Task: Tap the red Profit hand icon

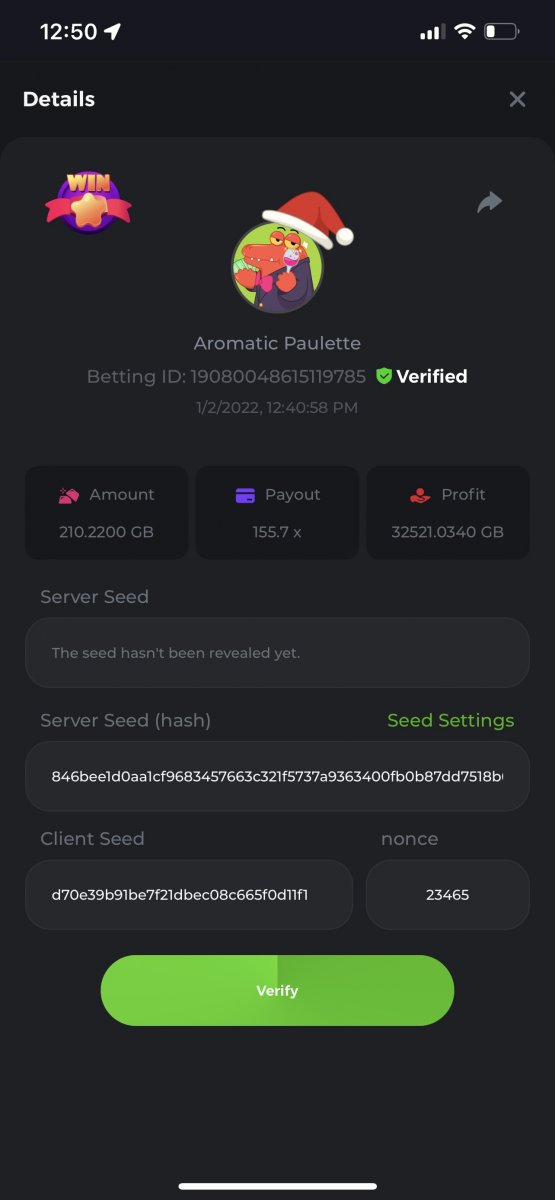Action: click(x=421, y=495)
